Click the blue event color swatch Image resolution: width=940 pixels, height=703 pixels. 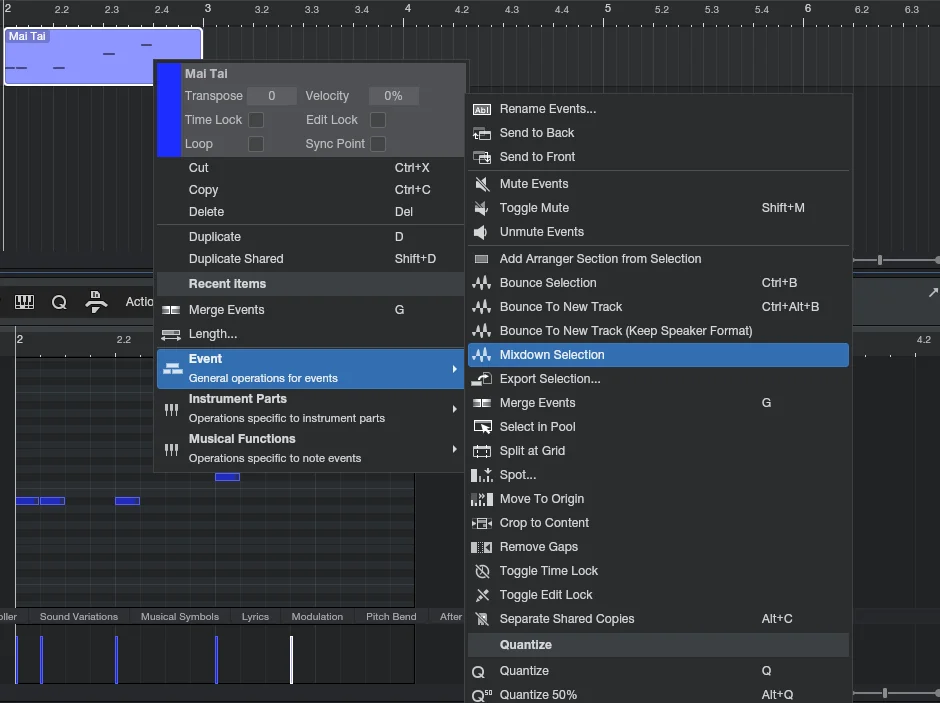169,110
